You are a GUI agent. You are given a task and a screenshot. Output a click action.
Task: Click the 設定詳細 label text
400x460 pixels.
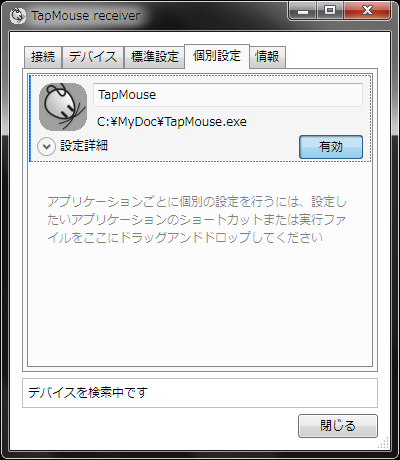(84, 146)
